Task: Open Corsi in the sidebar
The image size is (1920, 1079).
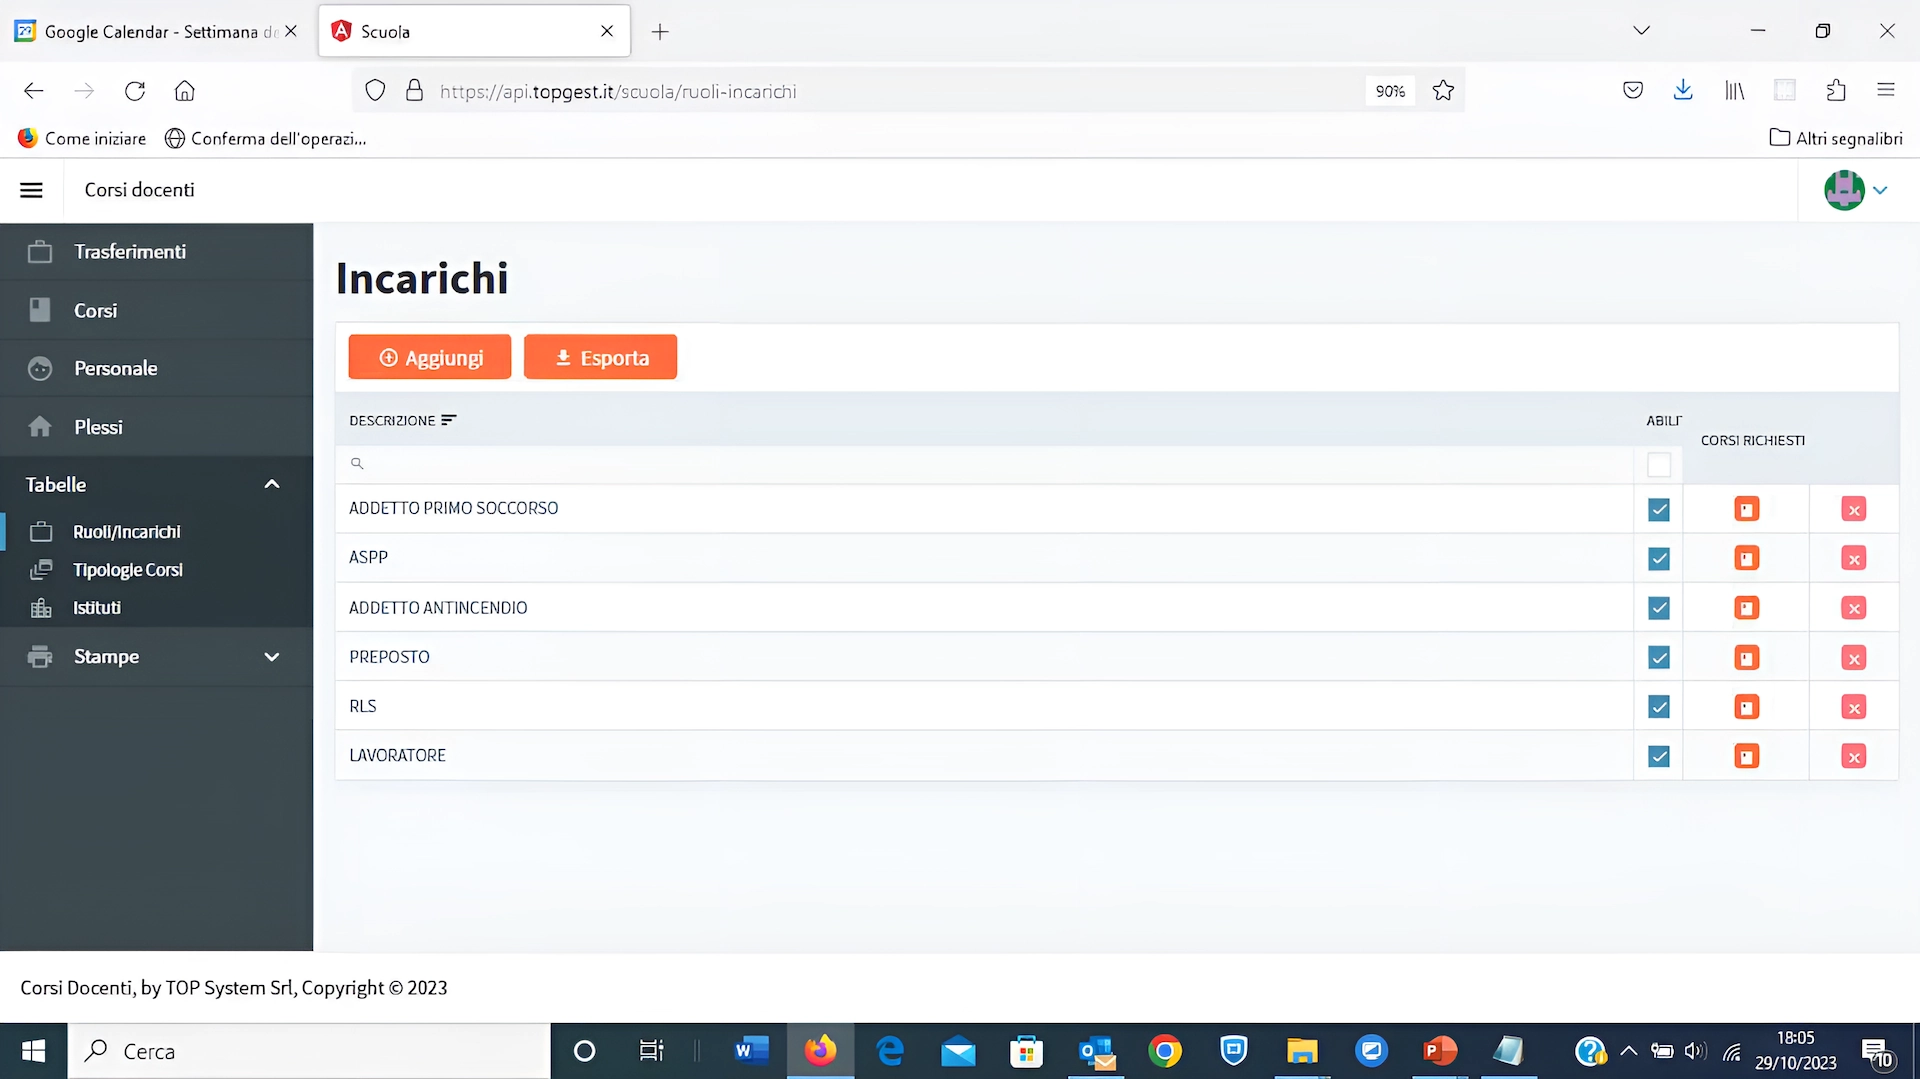Action: pos(156,311)
